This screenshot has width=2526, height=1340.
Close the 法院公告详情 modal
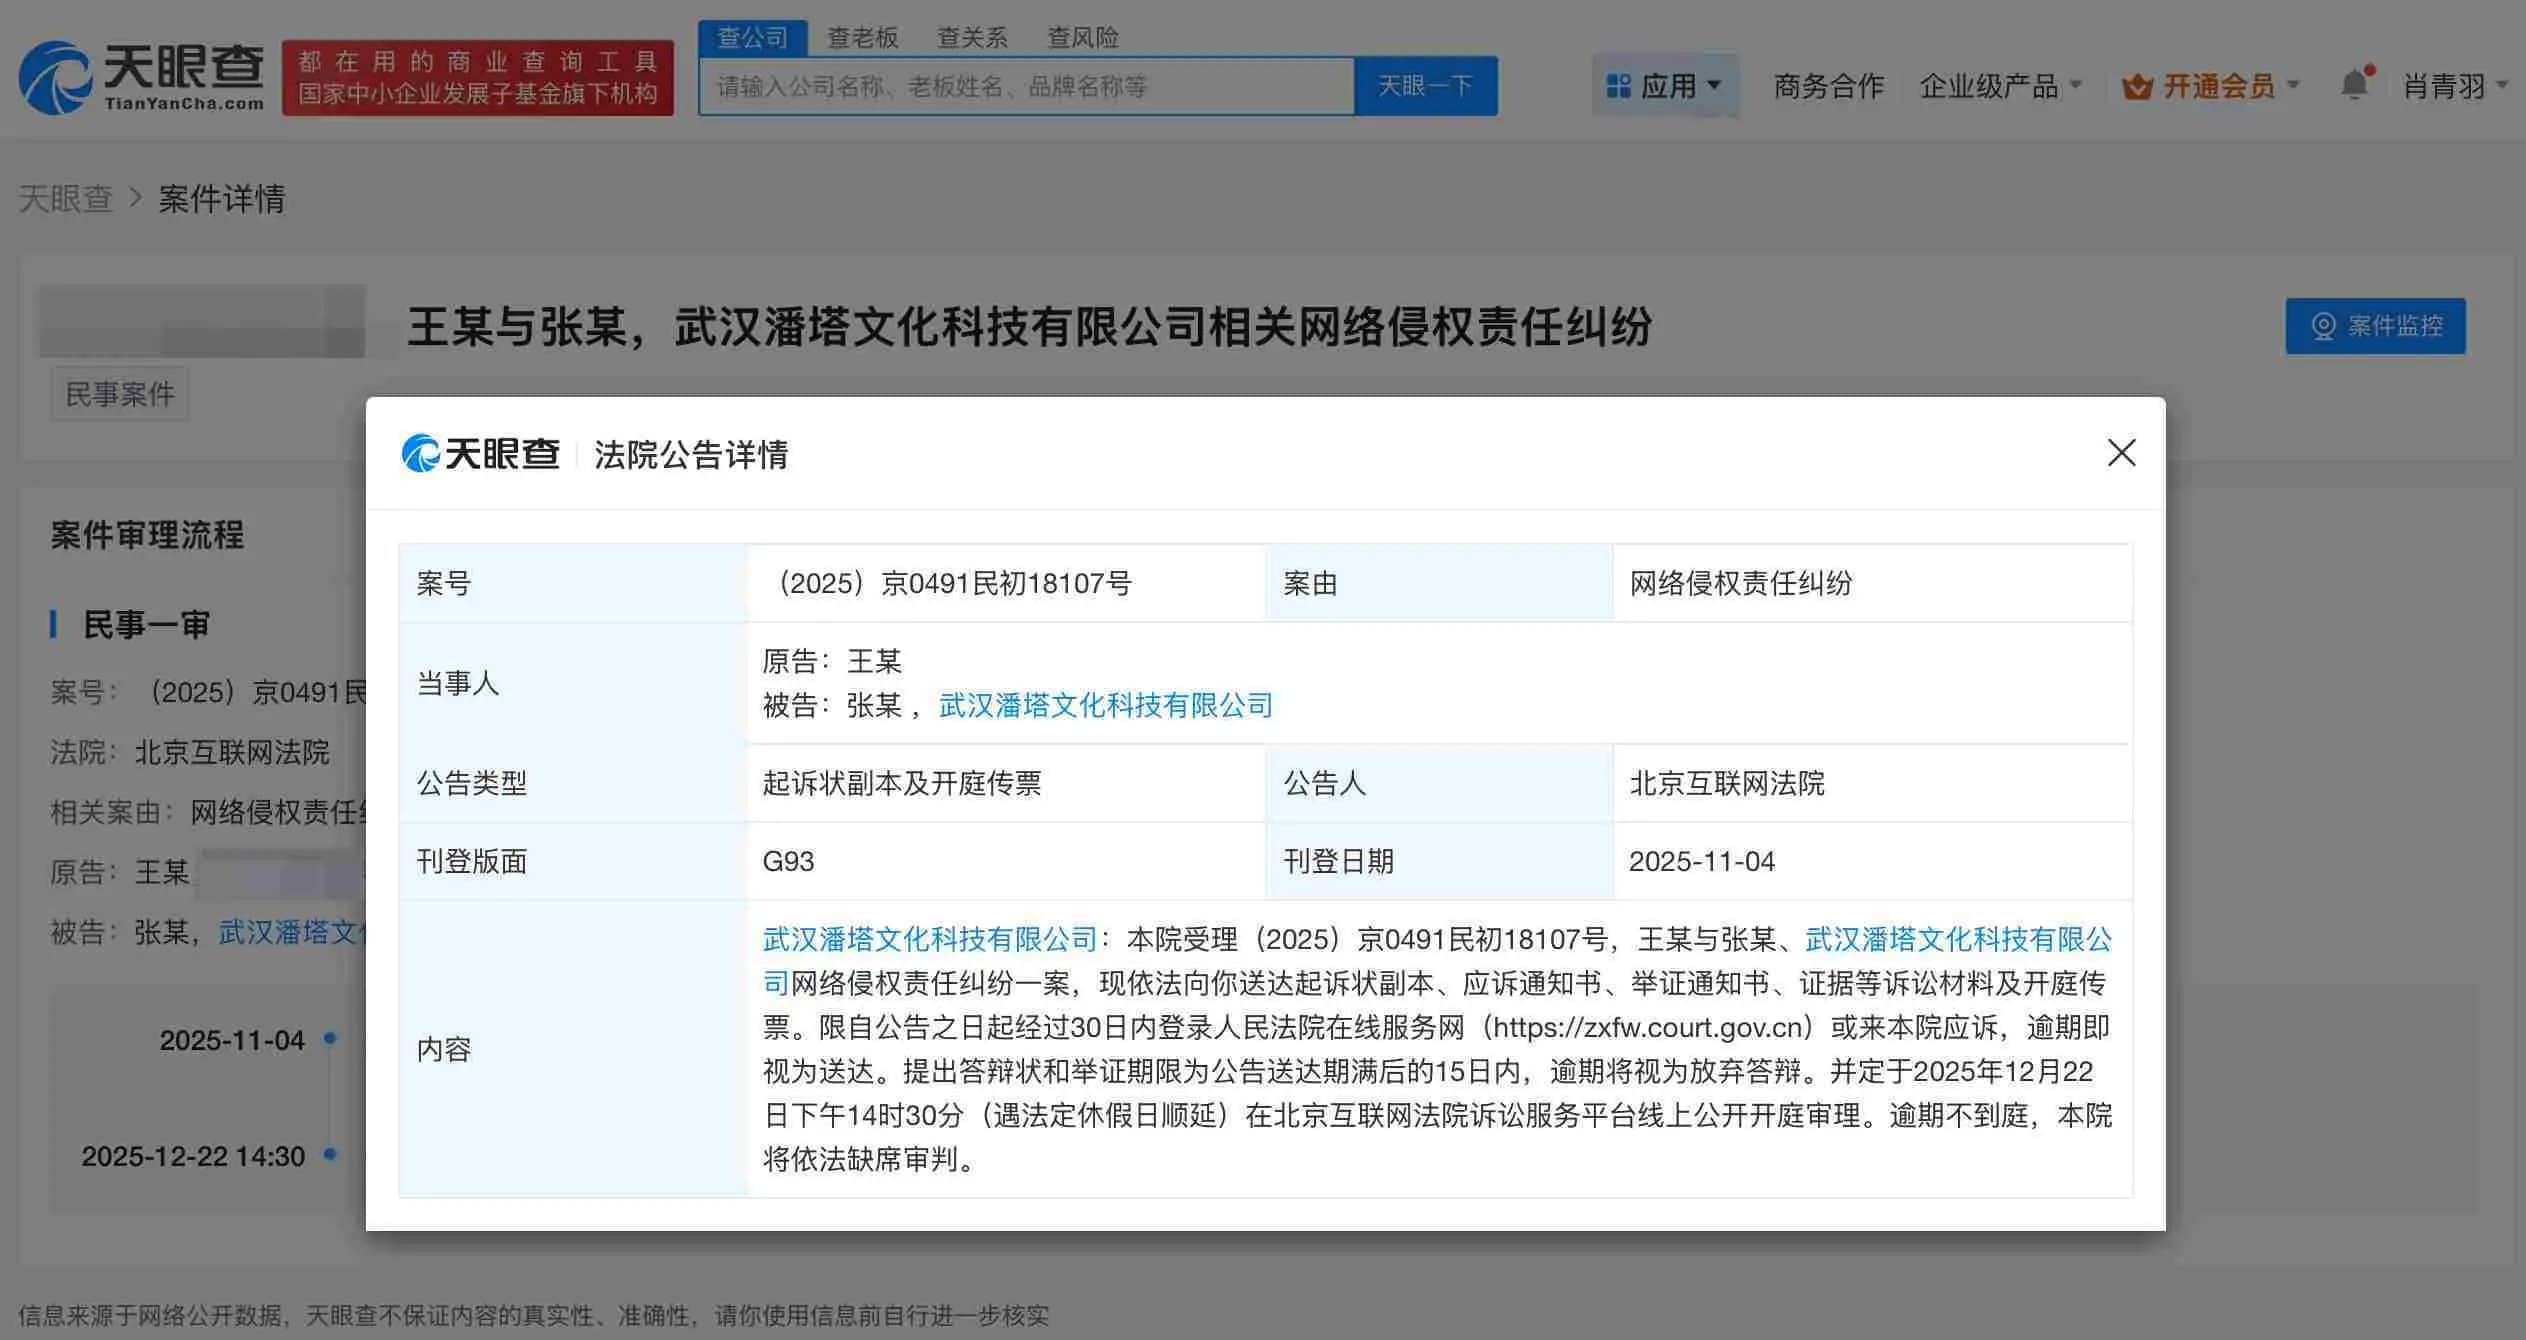click(x=2121, y=453)
